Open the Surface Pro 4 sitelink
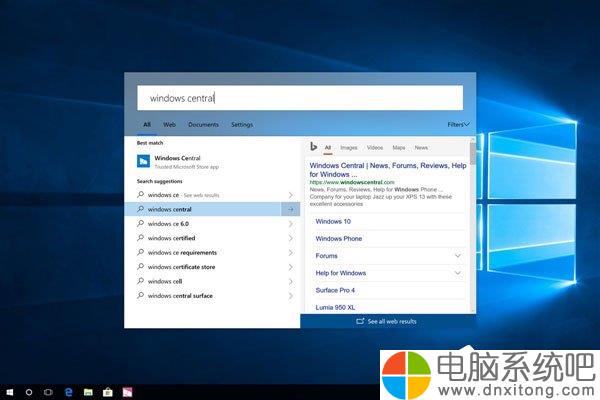The width and height of the screenshot is (600, 400). pyautogui.click(x=335, y=290)
